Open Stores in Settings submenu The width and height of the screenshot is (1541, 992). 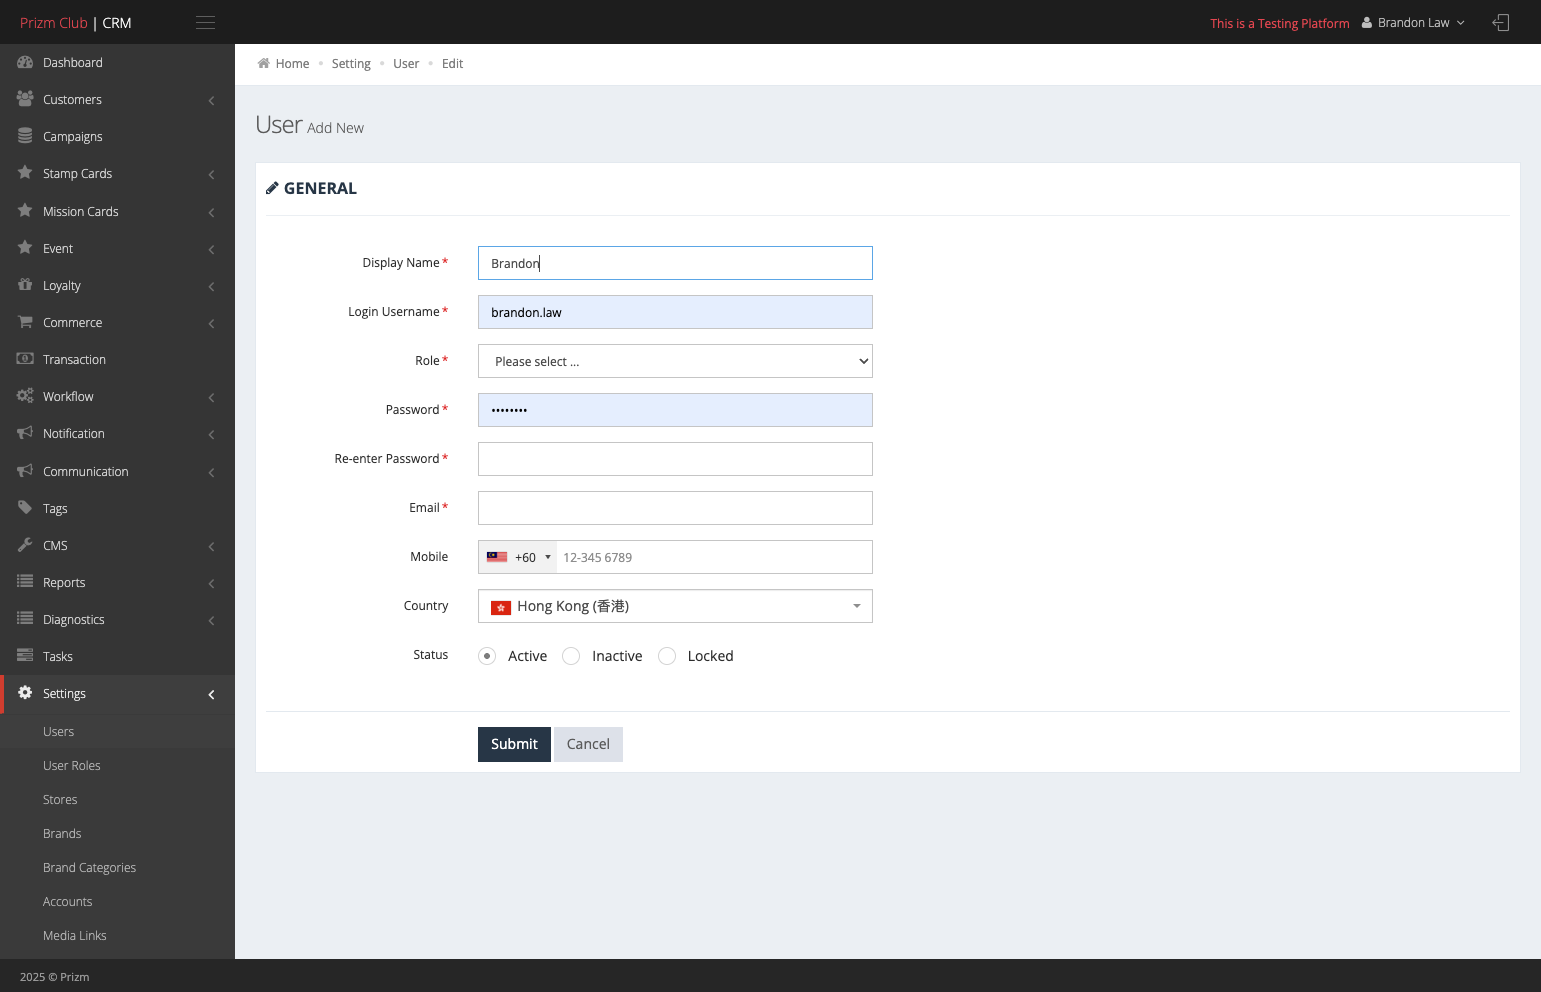click(x=60, y=800)
